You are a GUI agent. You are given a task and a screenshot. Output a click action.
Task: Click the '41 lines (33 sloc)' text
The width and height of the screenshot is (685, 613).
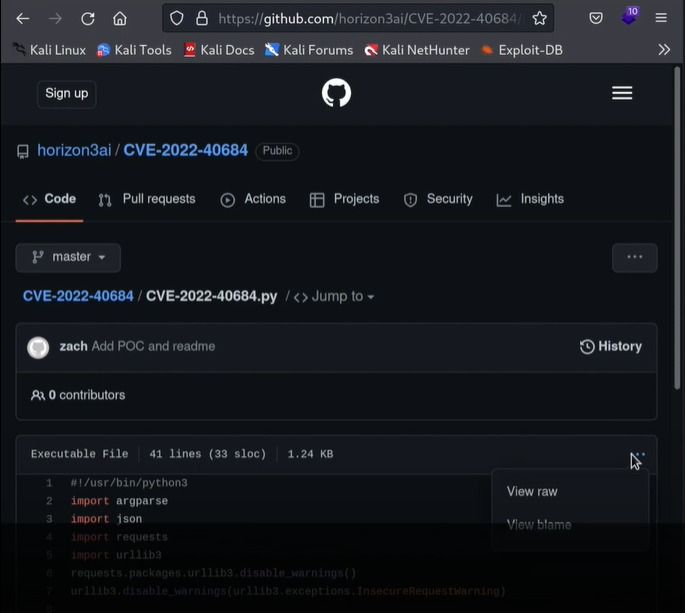click(208, 454)
